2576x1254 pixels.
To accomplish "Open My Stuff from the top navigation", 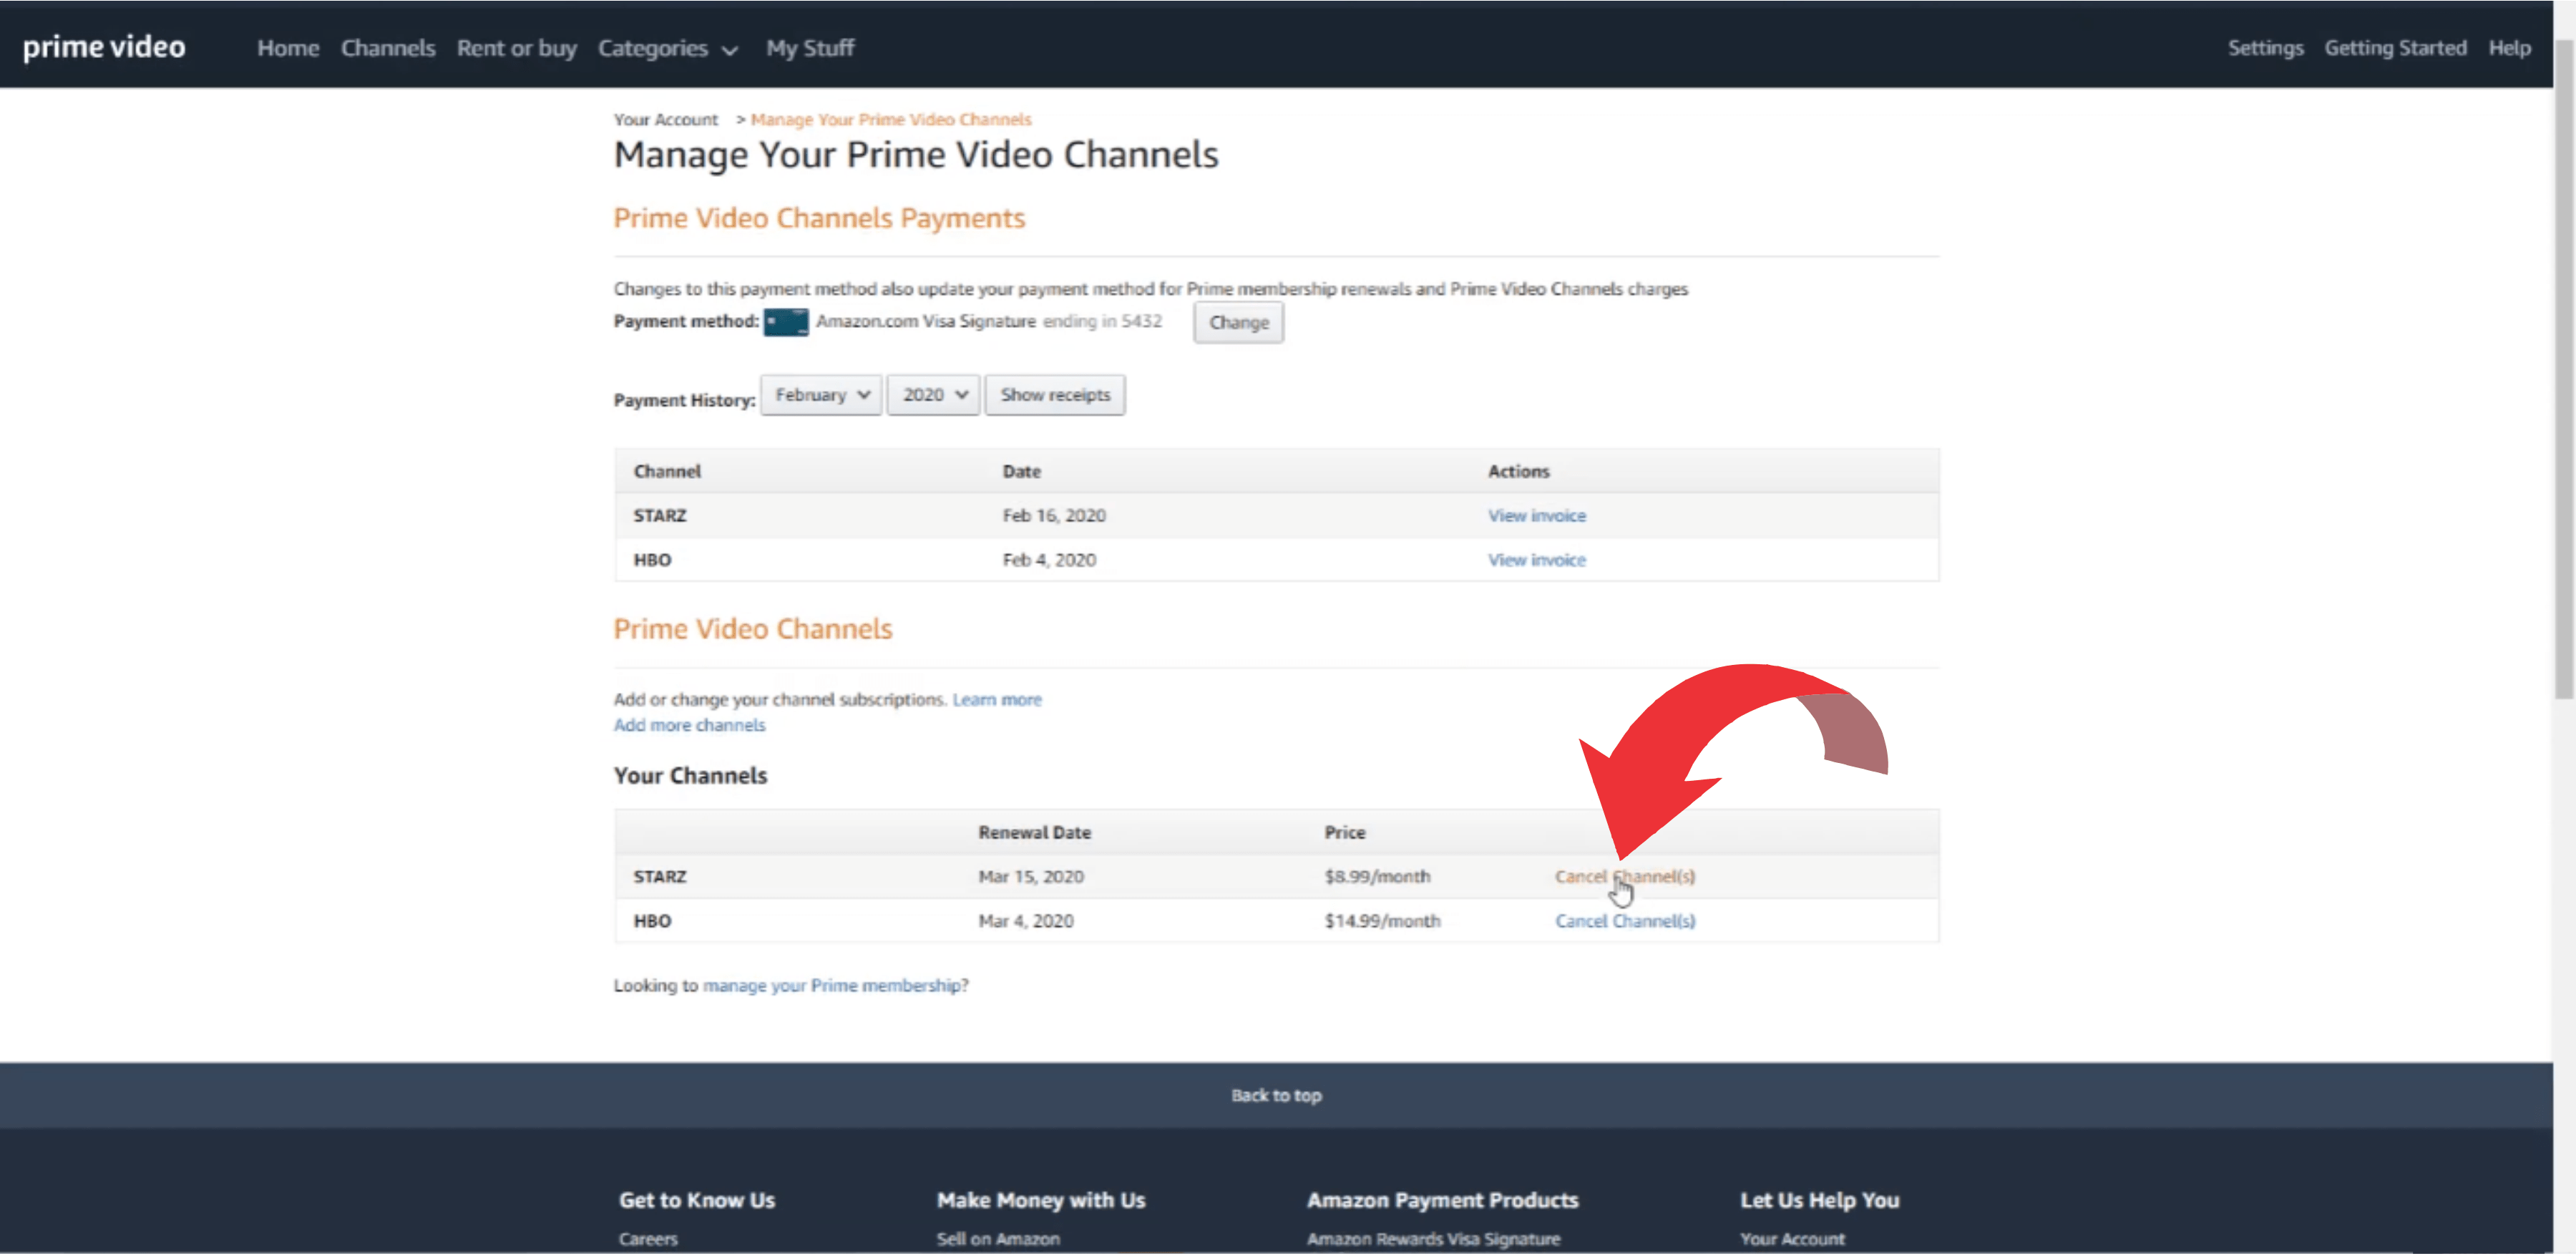I will click(x=810, y=47).
